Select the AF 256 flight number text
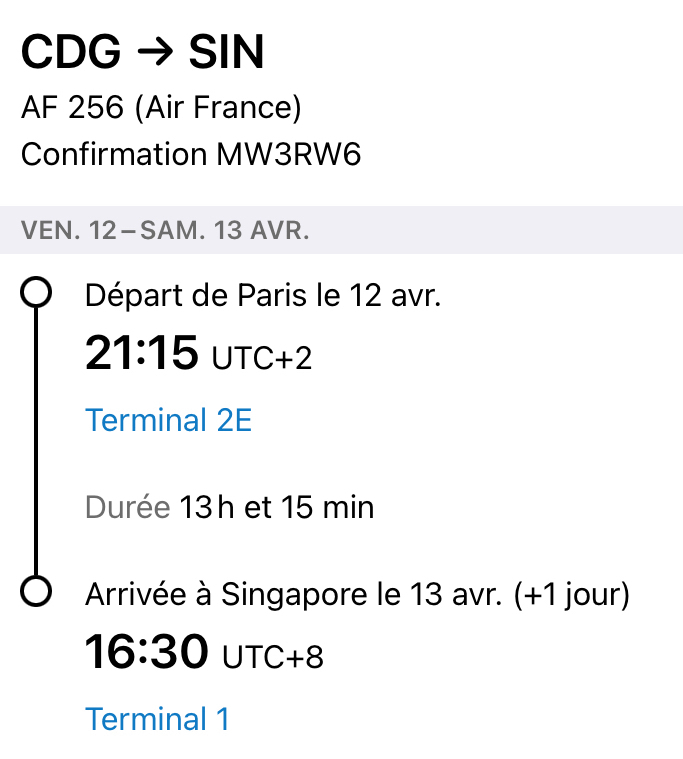The width and height of the screenshot is (683, 759). (x=72, y=108)
